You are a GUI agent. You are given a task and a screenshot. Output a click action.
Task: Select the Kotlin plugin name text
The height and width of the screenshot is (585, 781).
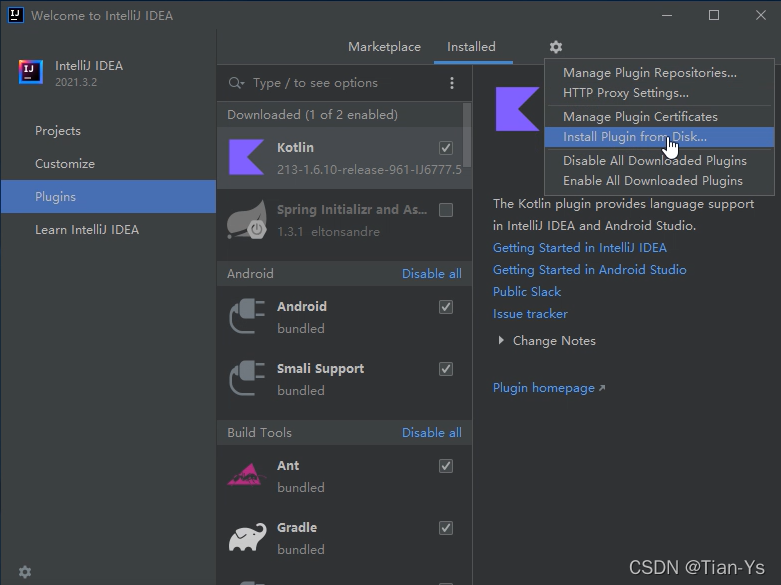coord(295,147)
